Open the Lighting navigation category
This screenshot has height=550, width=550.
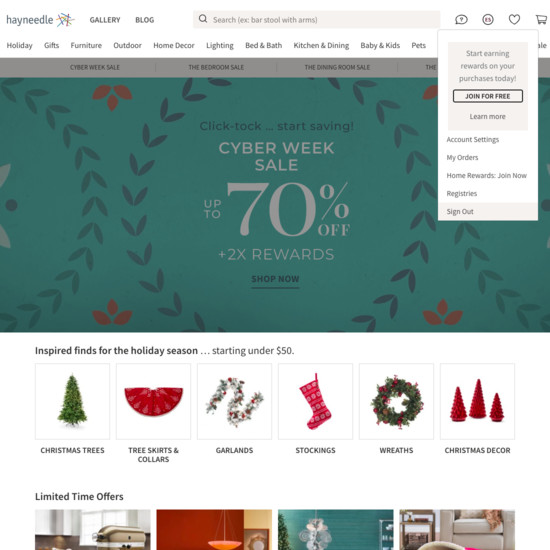tap(220, 45)
